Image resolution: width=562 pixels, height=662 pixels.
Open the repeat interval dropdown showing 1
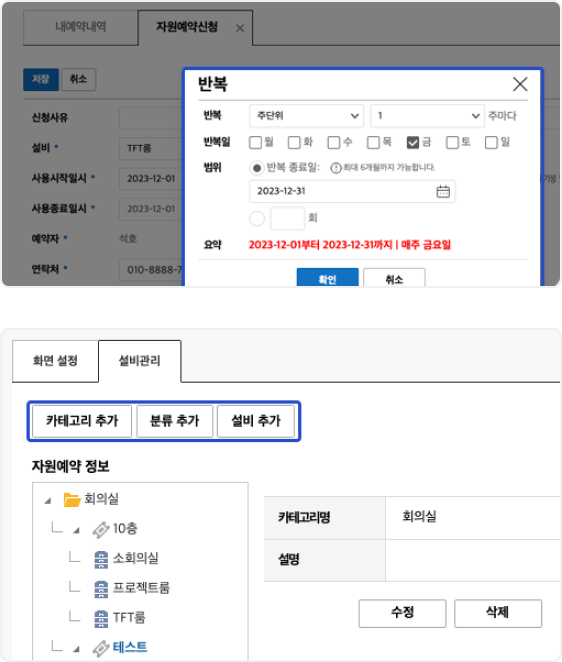coord(427,116)
